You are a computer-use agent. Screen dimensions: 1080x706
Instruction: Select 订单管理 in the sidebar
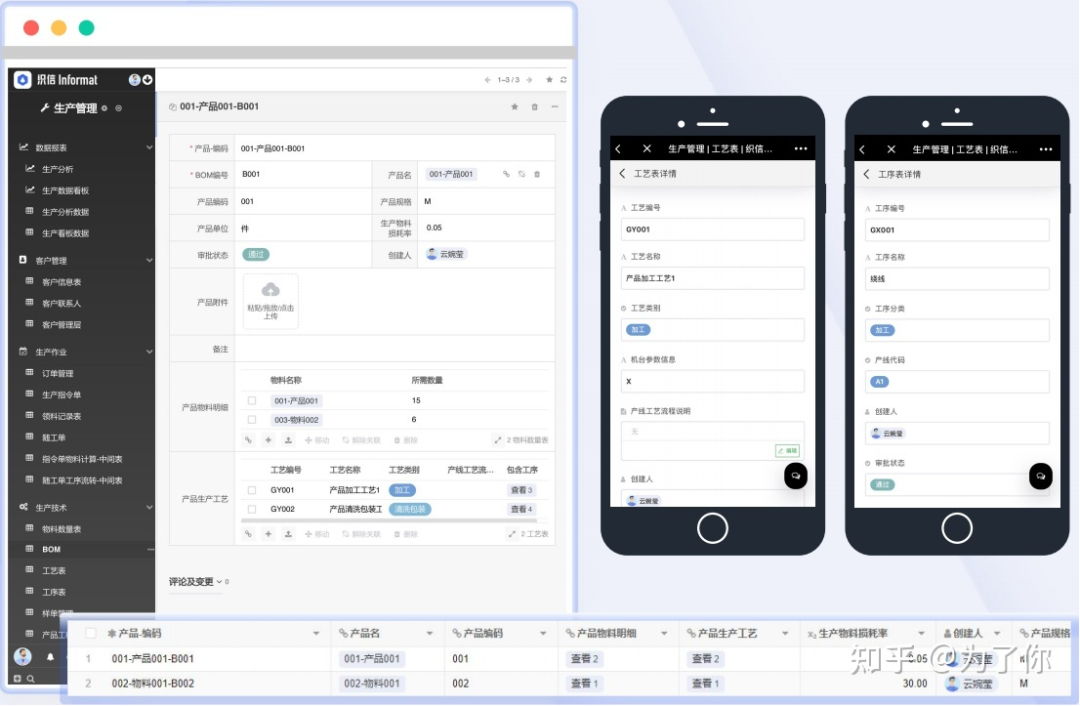[x=58, y=374]
